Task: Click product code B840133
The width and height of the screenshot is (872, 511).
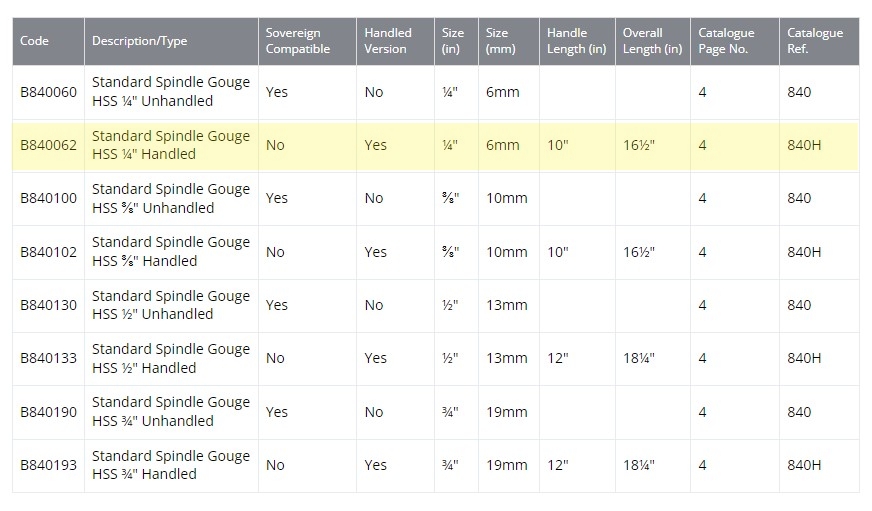Action: tap(48, 358)
